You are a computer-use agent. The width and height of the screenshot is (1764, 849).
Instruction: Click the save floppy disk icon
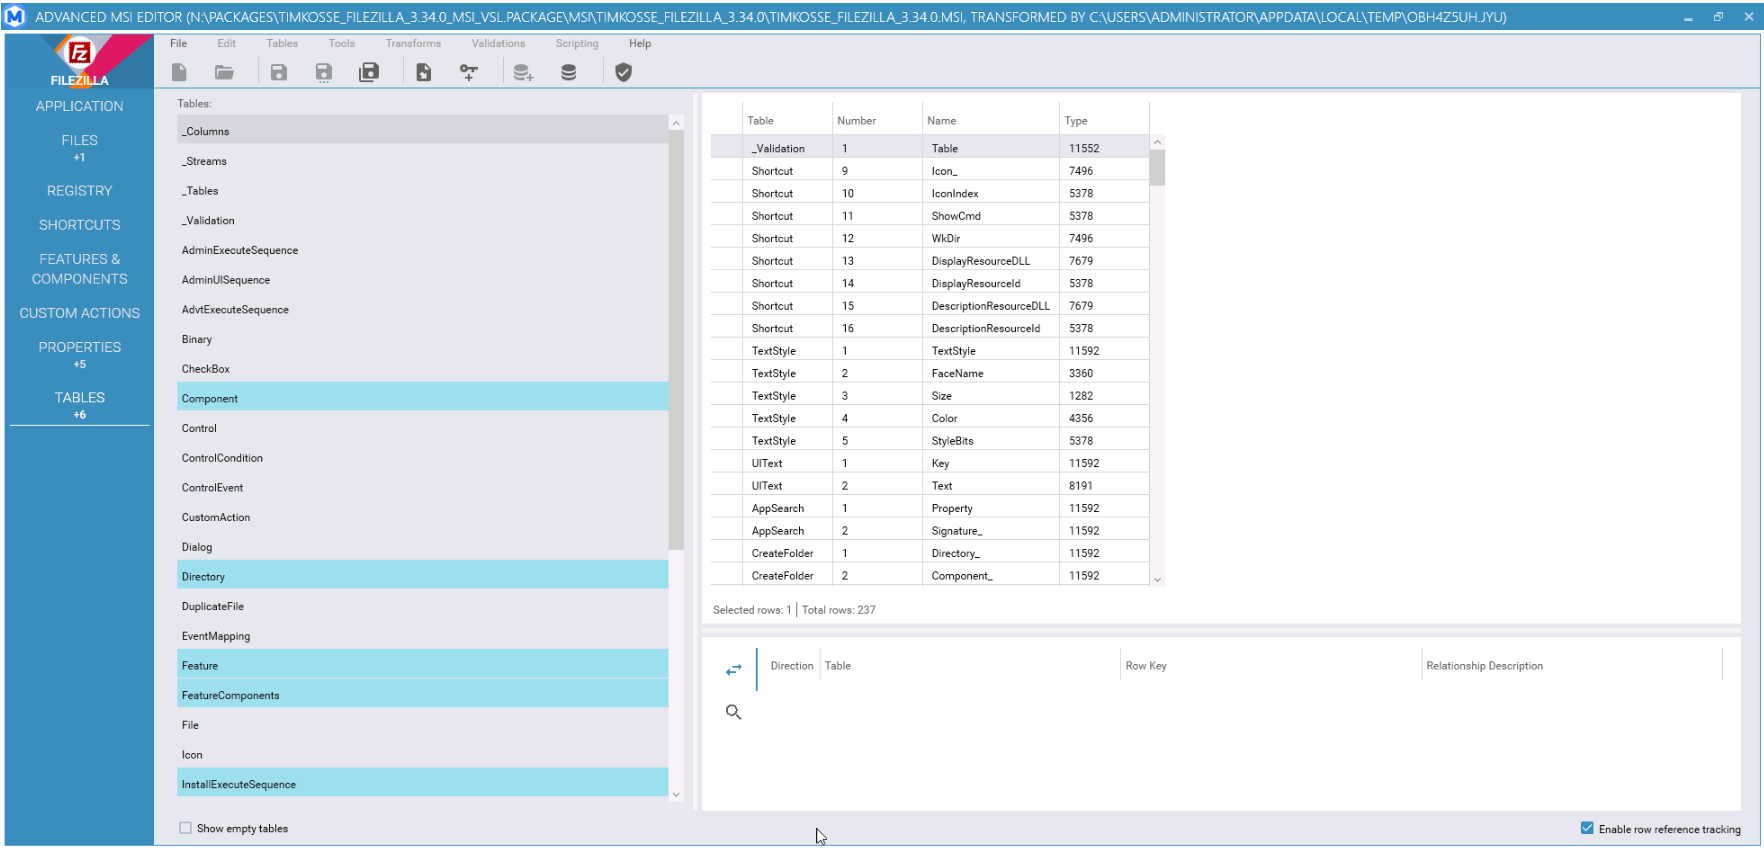(279, 72)
